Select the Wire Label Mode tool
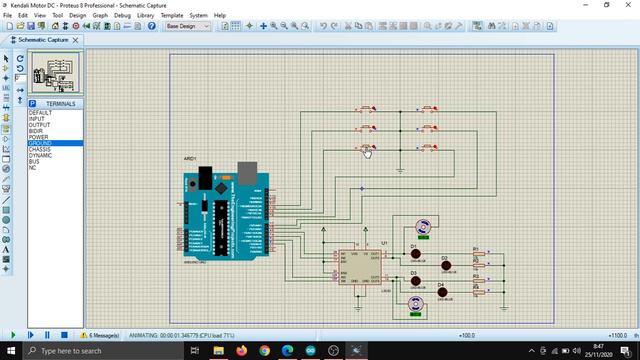Viewport: 640px width, 360px height. tap(6, 88)
